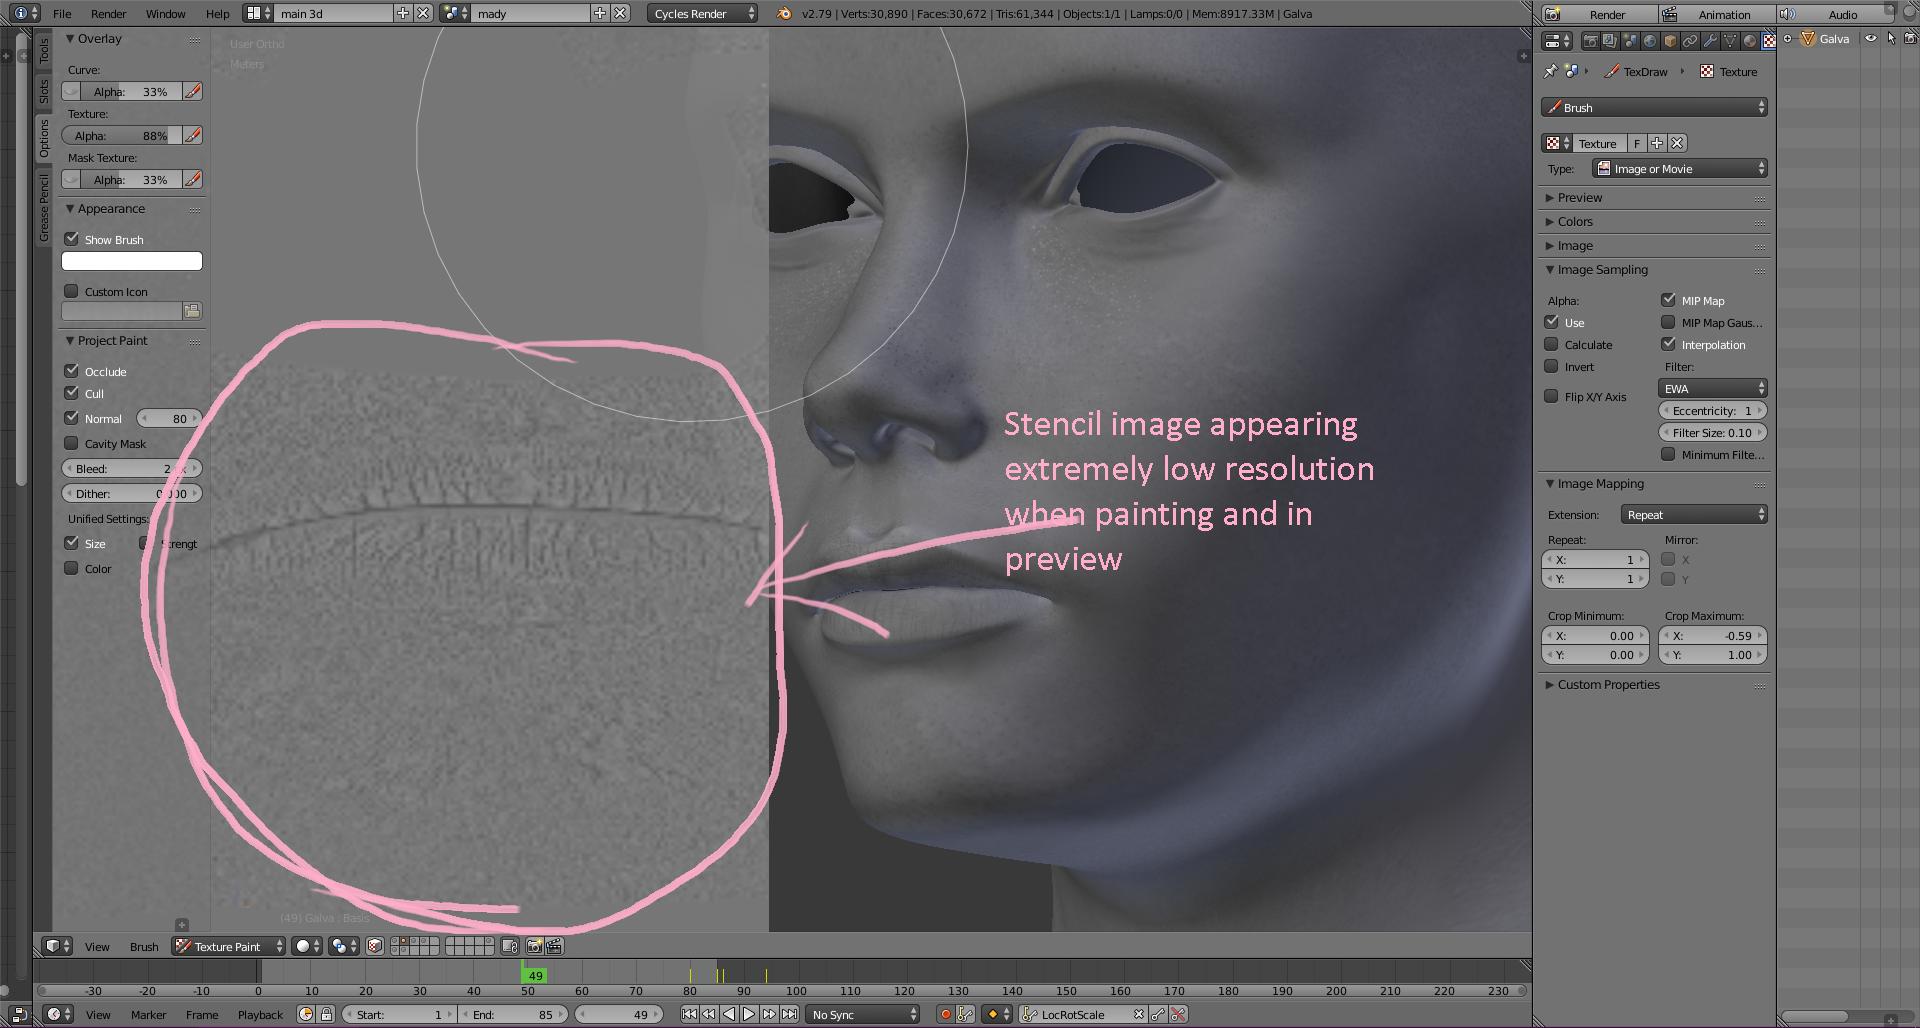Screen dimensions: 1920x1028
Task: Open the Render properties tab icon
Action: pyautogui.click(x=1591, y=40)
